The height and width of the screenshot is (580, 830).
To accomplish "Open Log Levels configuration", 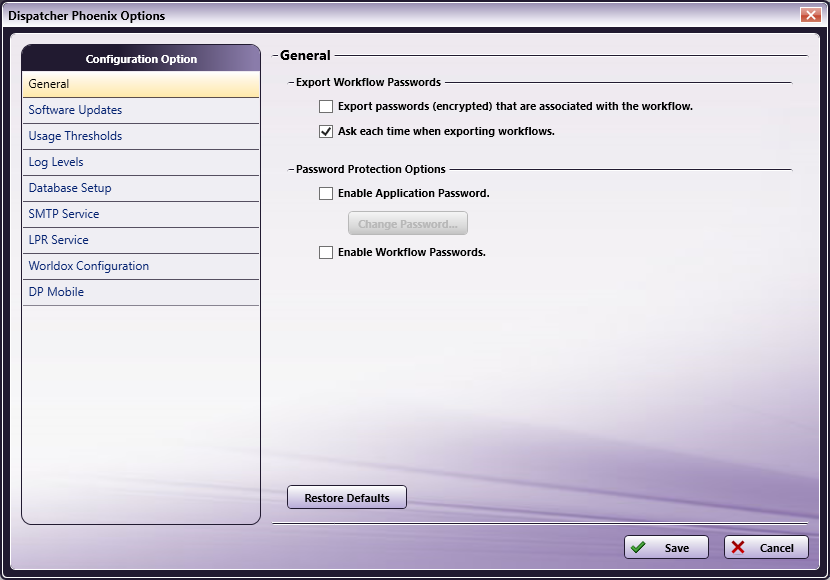I will pos(140,162).
